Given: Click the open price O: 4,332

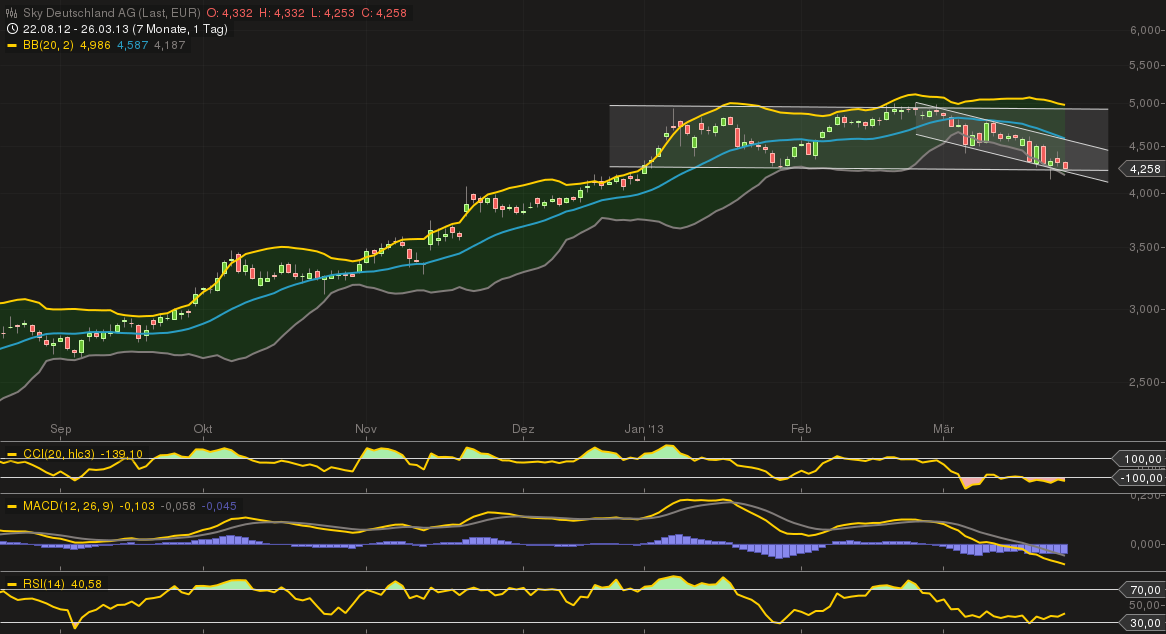Looking at the screenshot, I should coord(229,13).
